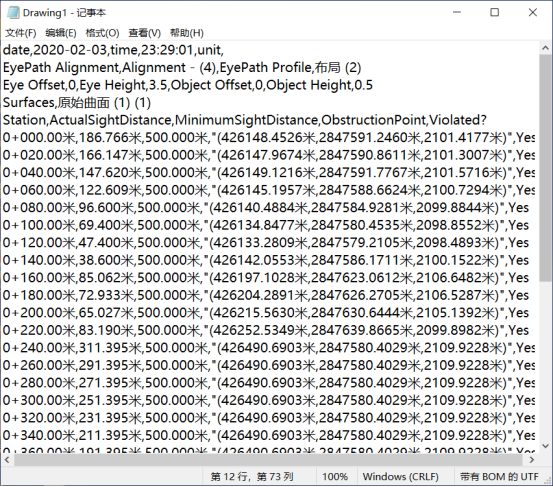Click the row starting 0+320.00米
The image size is (553, 487).
(x=269, y=418)
